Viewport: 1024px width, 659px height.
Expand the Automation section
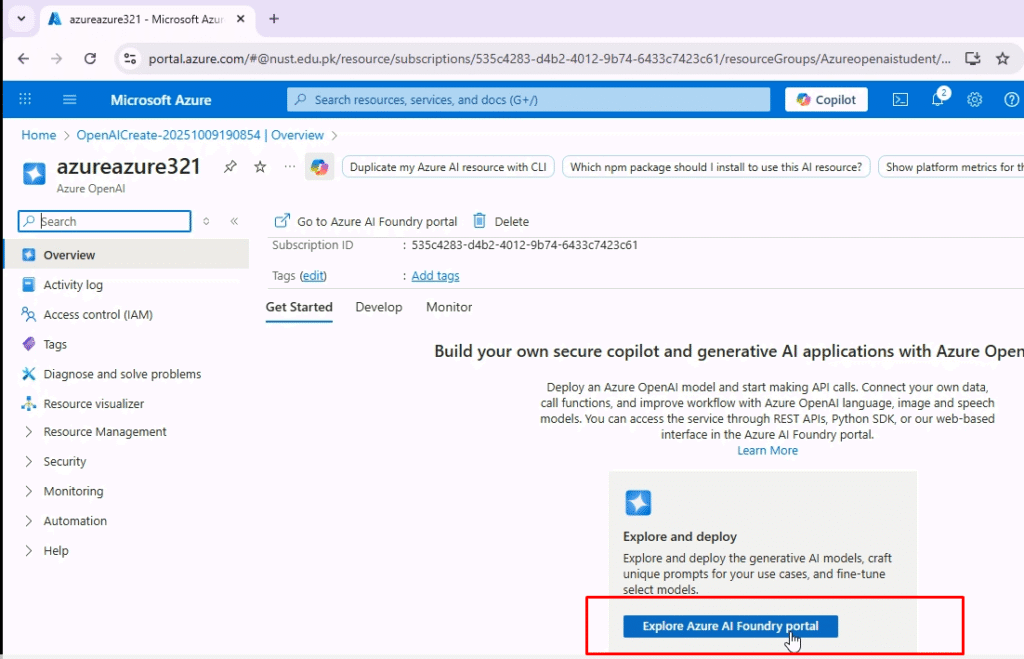tap(74, 521)
